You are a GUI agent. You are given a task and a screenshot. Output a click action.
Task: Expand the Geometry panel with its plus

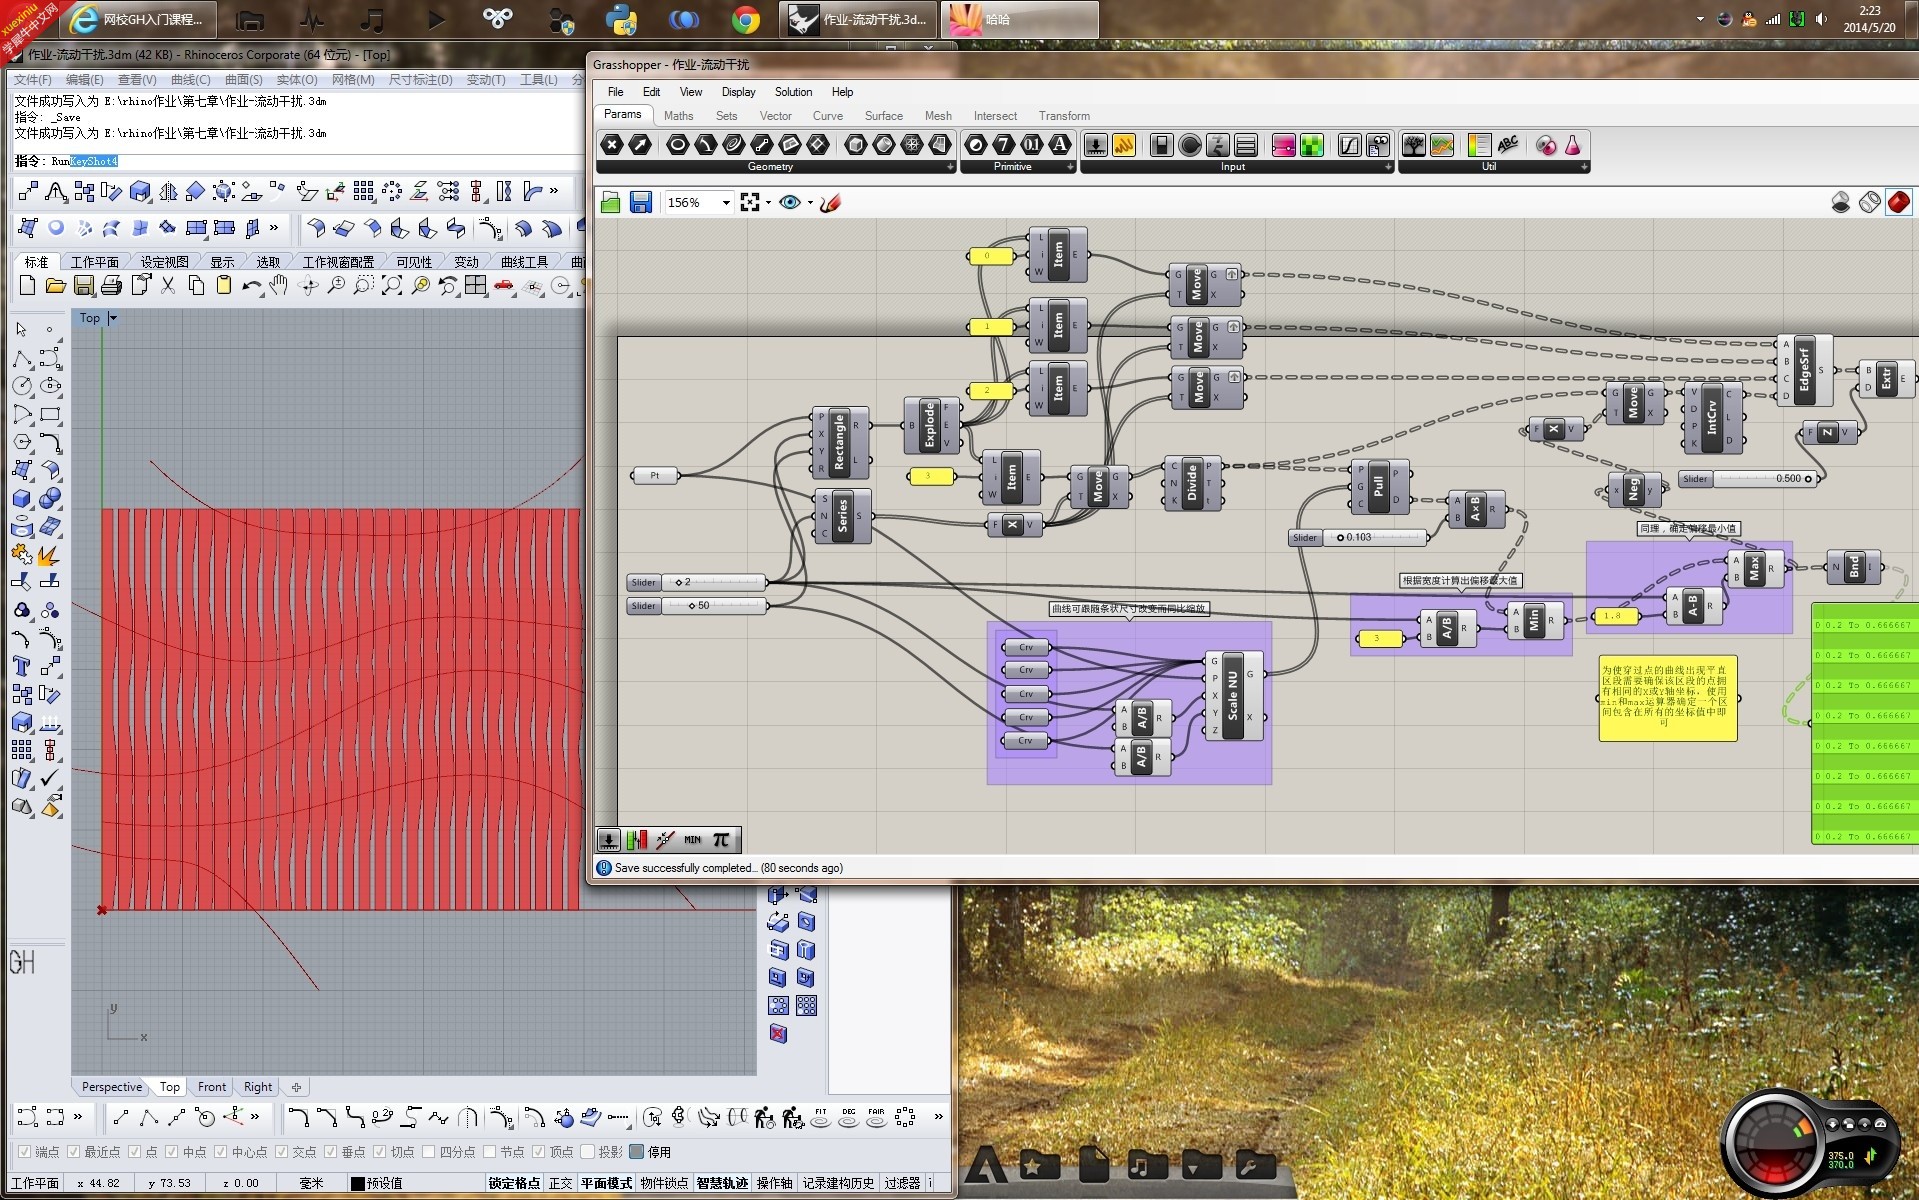tap(950, 167)
